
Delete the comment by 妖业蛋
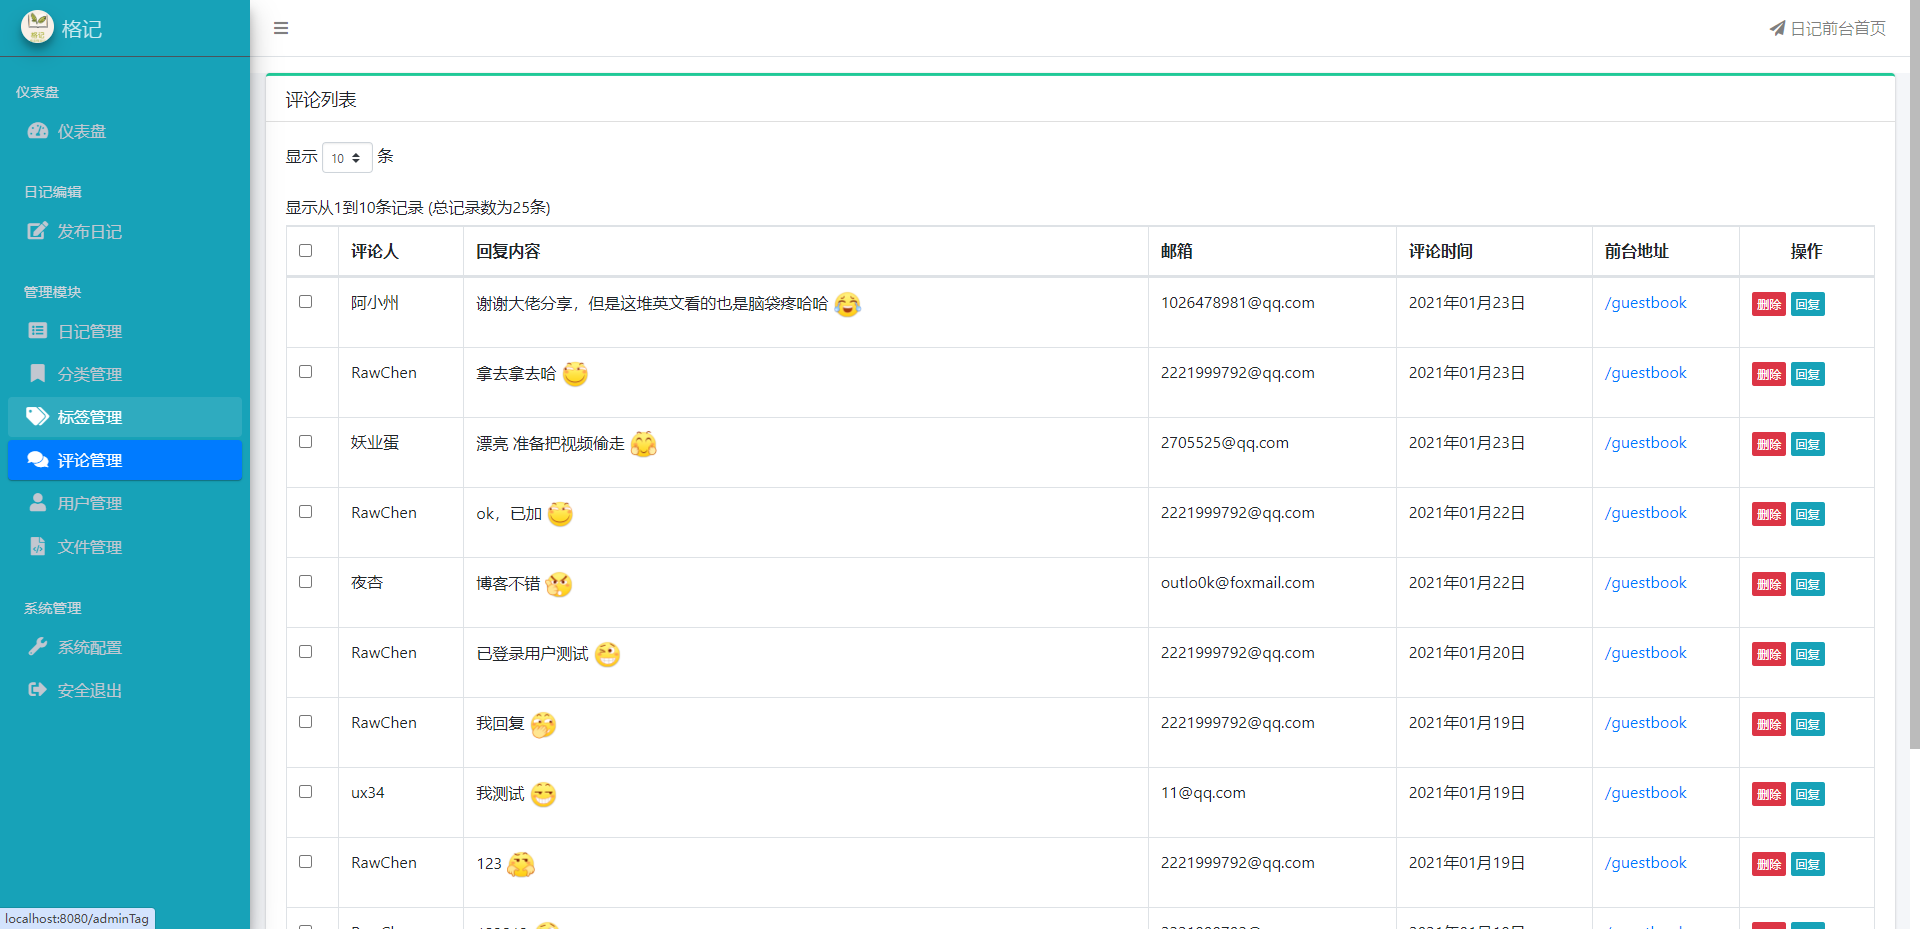[1768, 444]
